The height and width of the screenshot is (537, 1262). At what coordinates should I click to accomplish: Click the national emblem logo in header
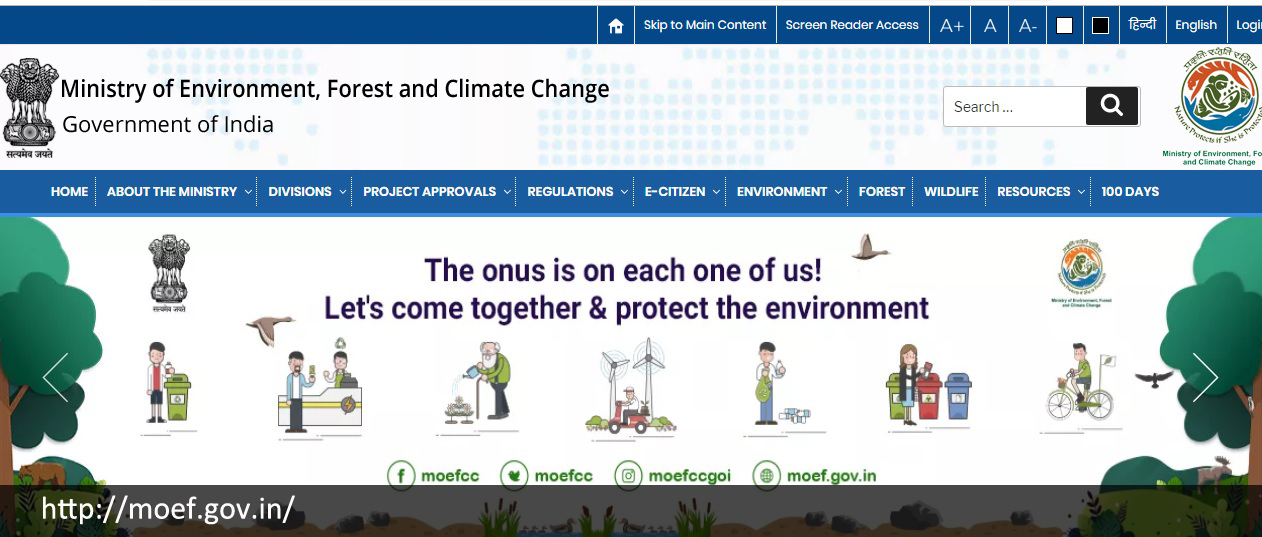pyautogui.click(x=28, y=108)
